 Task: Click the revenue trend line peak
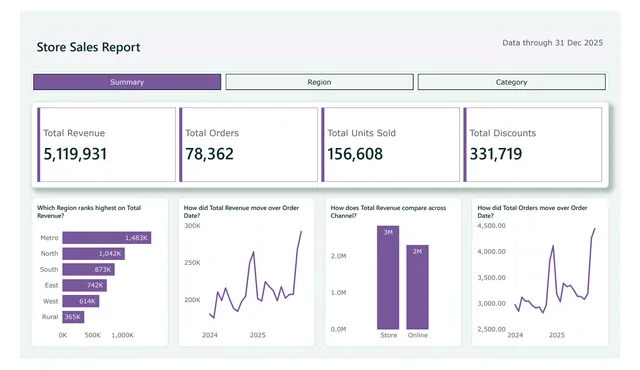pos(301,232)
